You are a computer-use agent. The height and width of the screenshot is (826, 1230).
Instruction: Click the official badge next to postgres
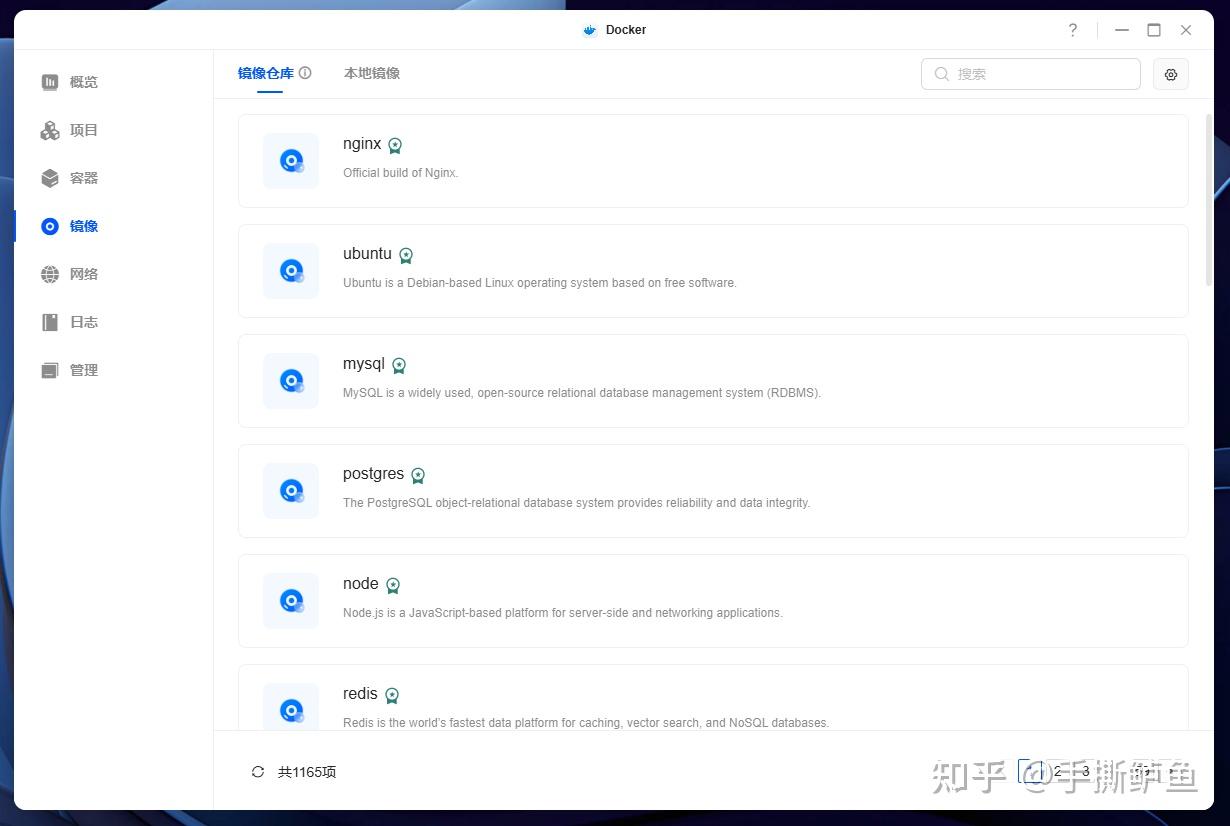(x=418, y=476)
